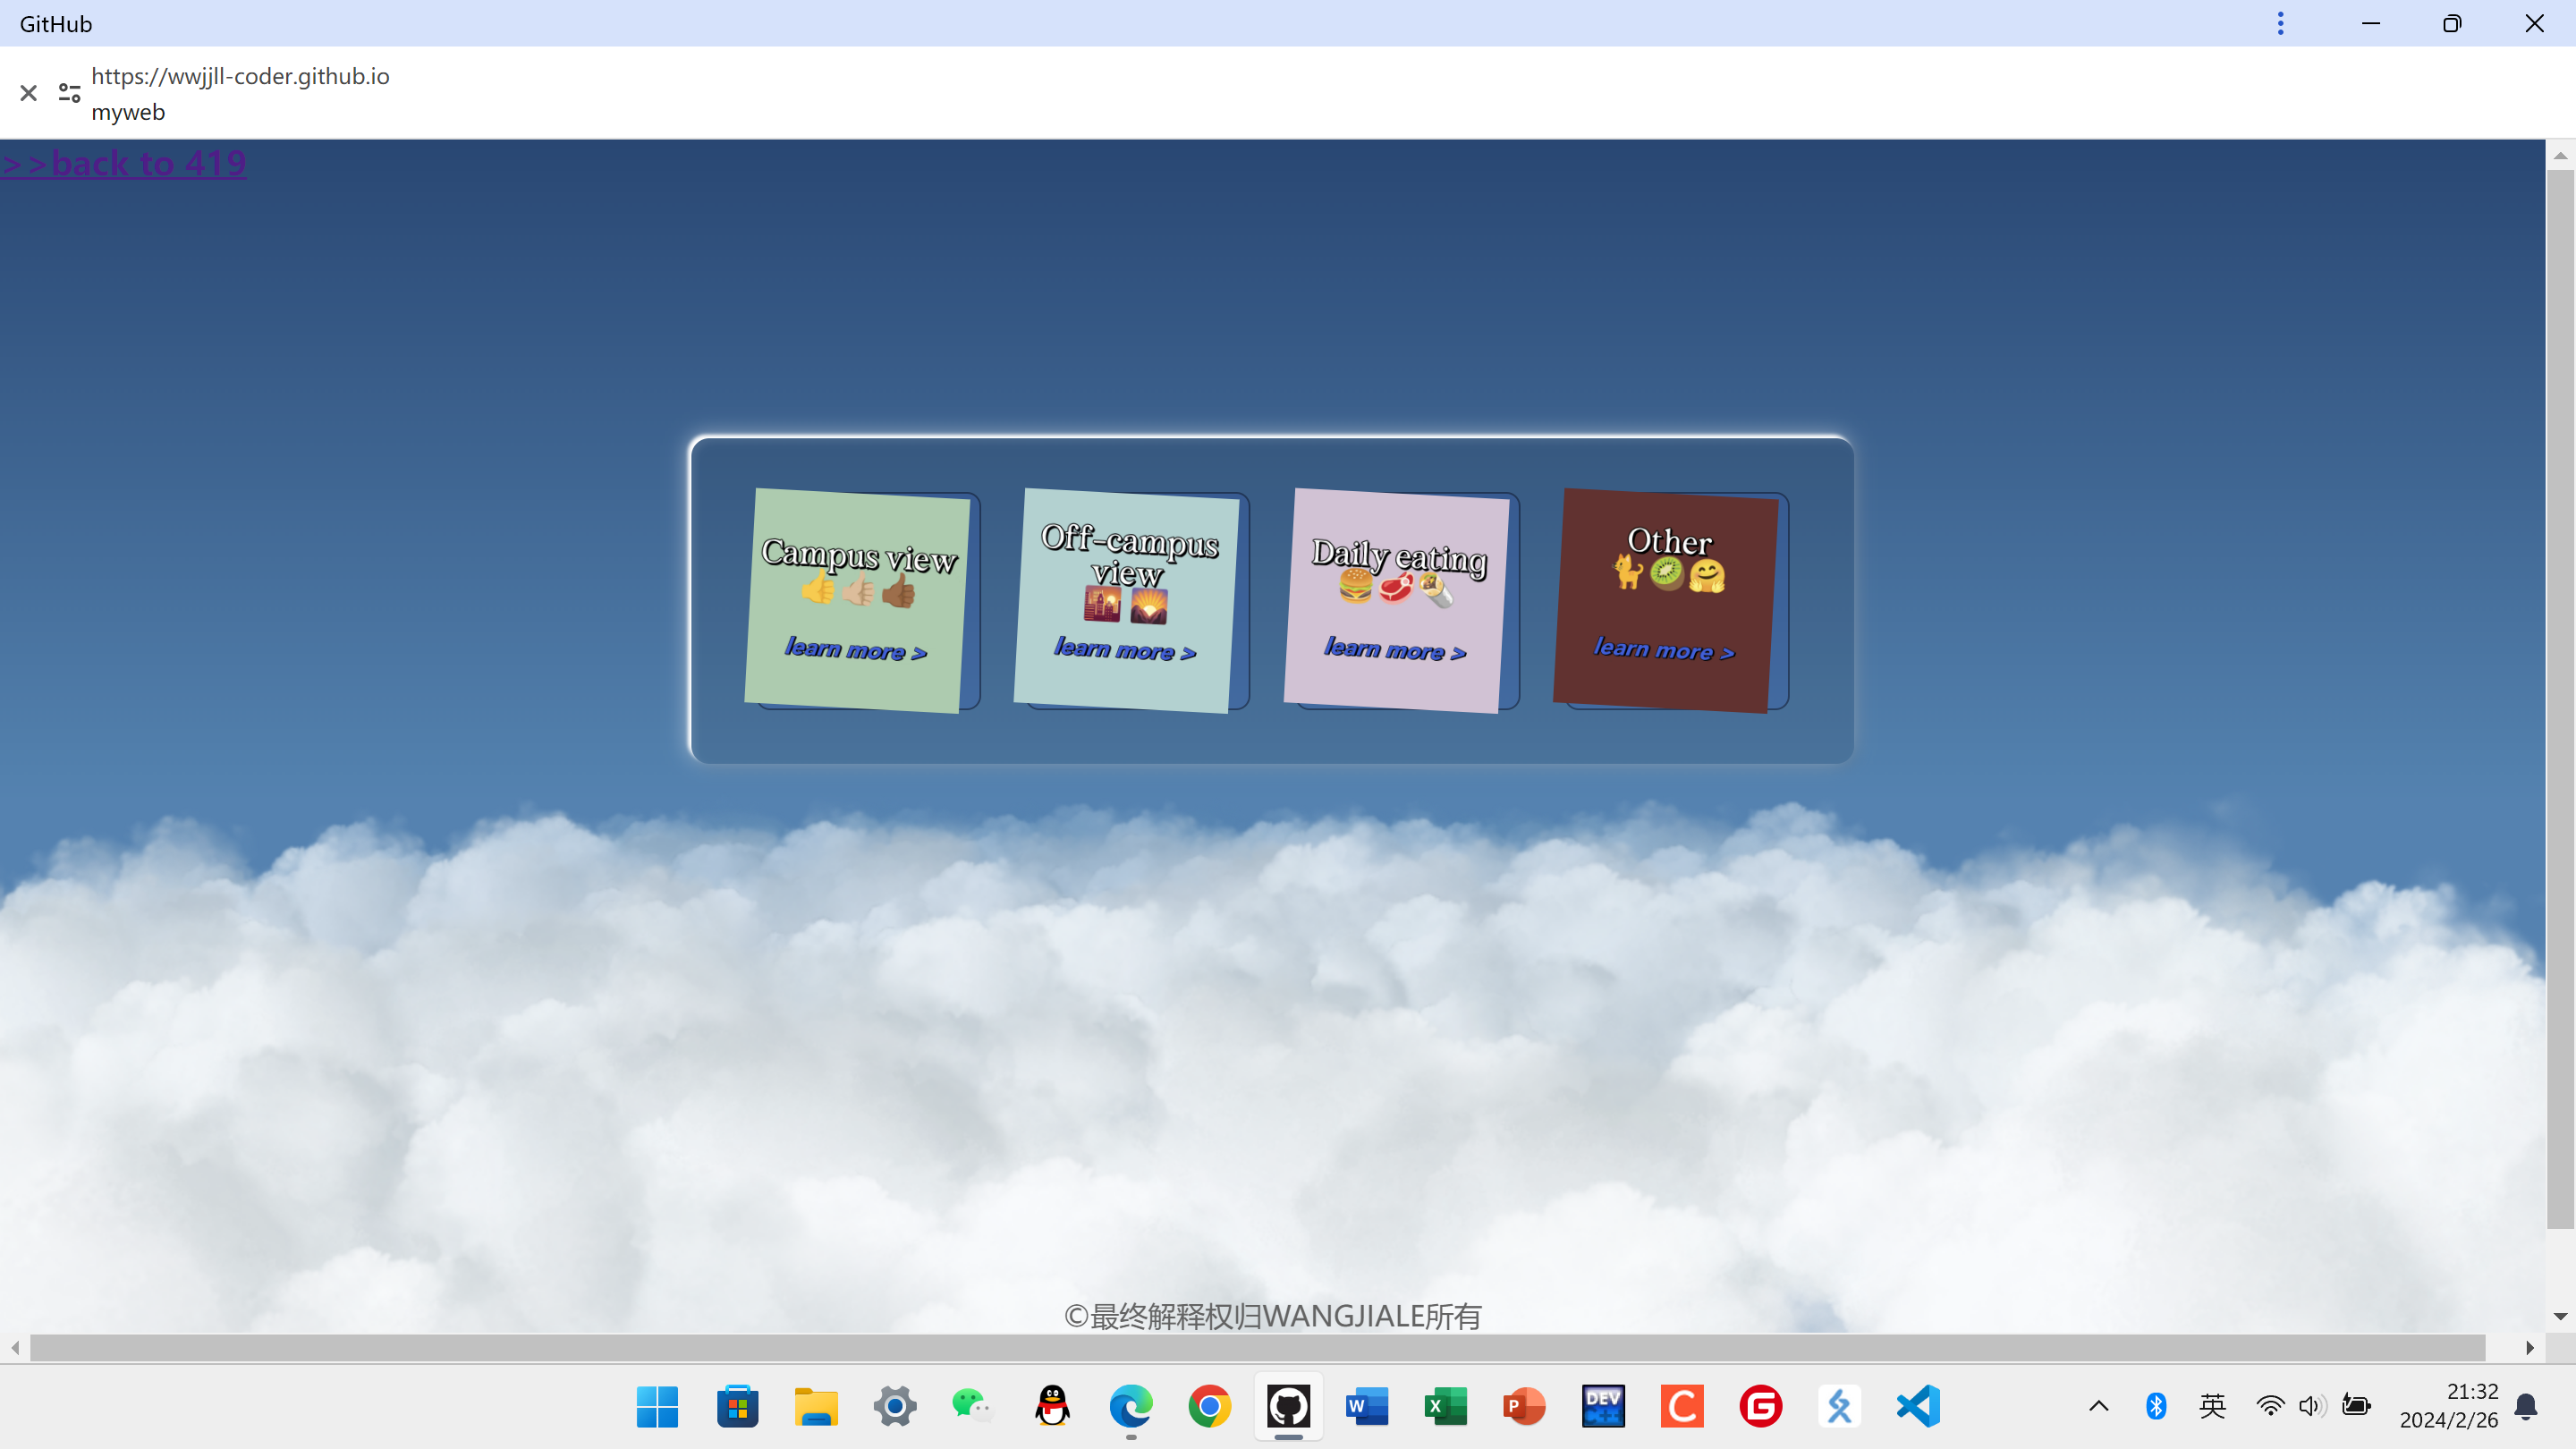Screen dimensions: 2576x1449
Task: Open Google Chrome from taskbar
Action: (1209, 1406)
